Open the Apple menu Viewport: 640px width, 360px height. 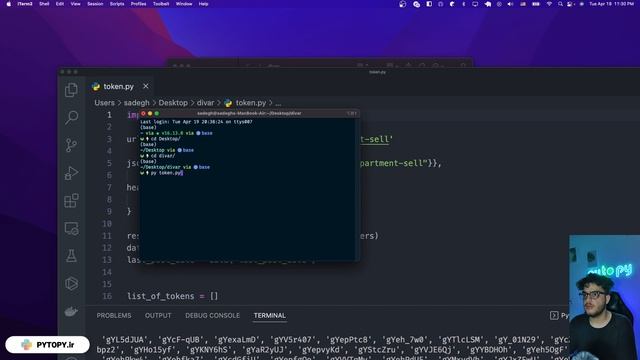click(9, 4)
